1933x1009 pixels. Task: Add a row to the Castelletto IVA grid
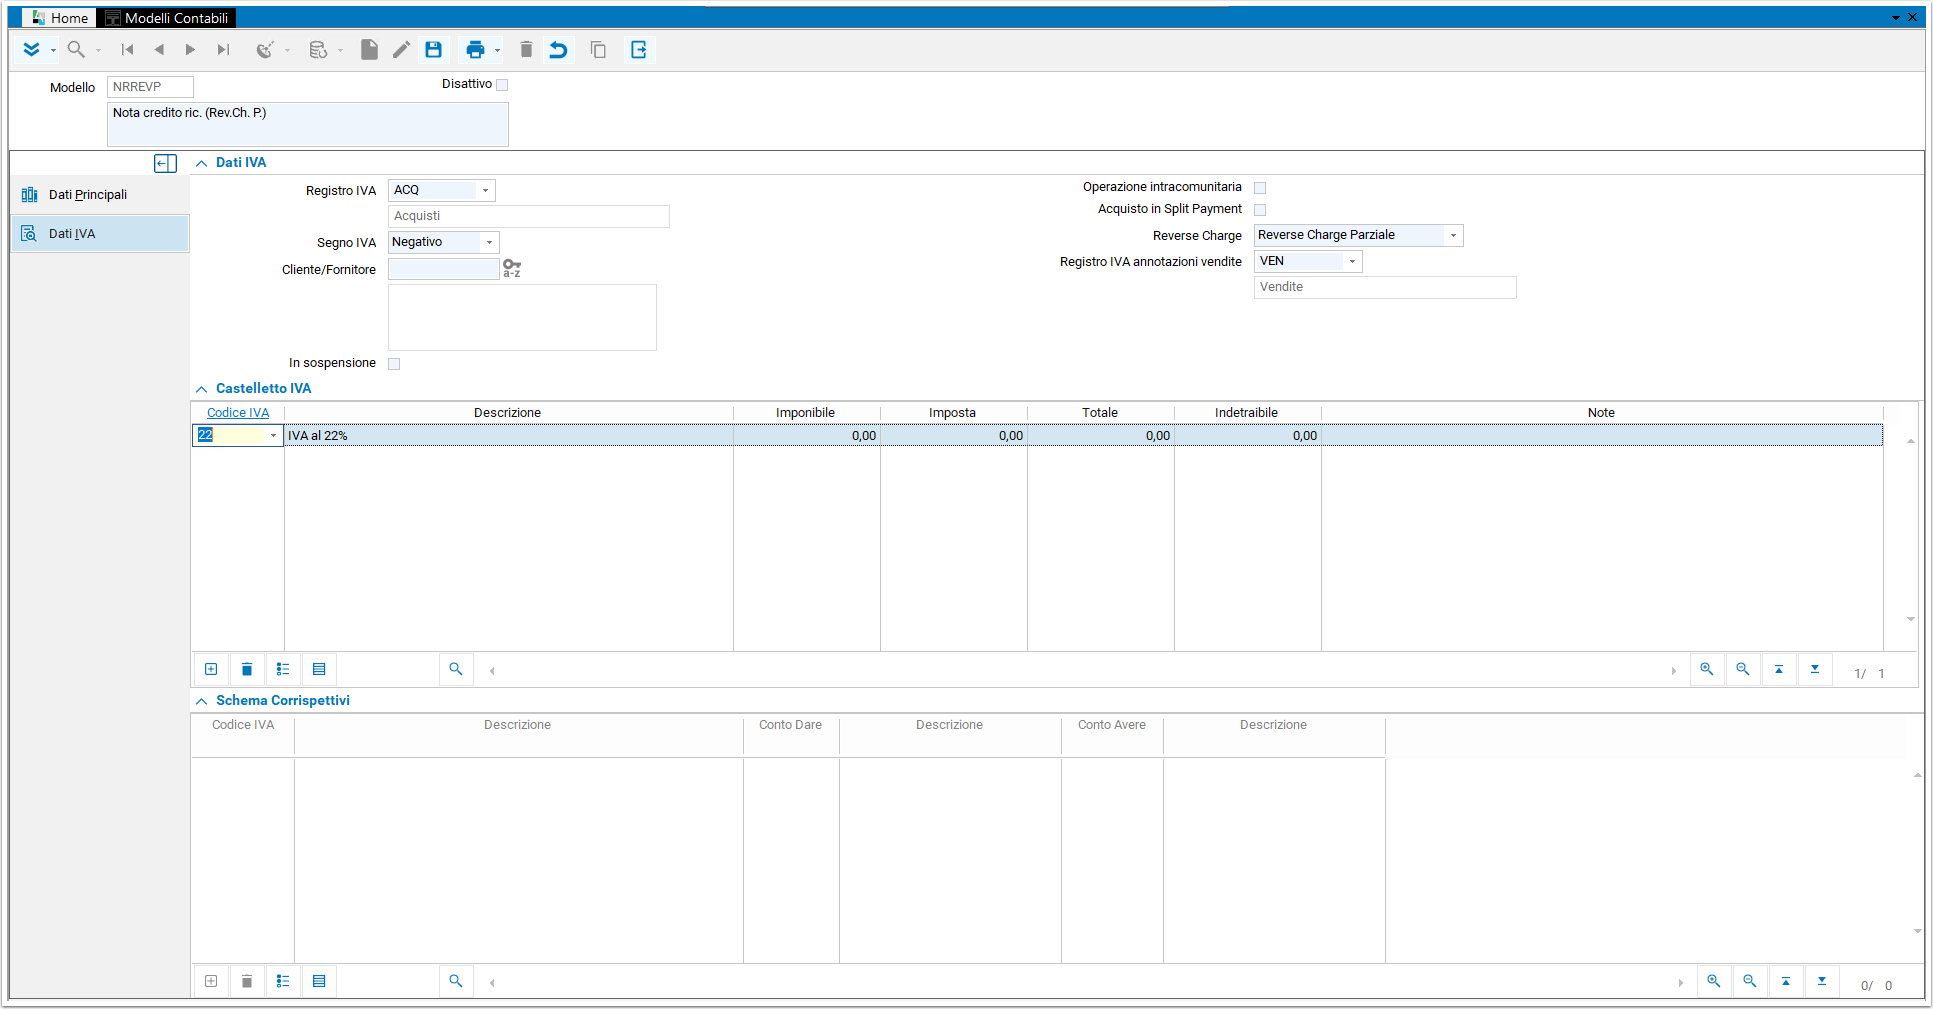pyautogui.click(x=211, y=669)
